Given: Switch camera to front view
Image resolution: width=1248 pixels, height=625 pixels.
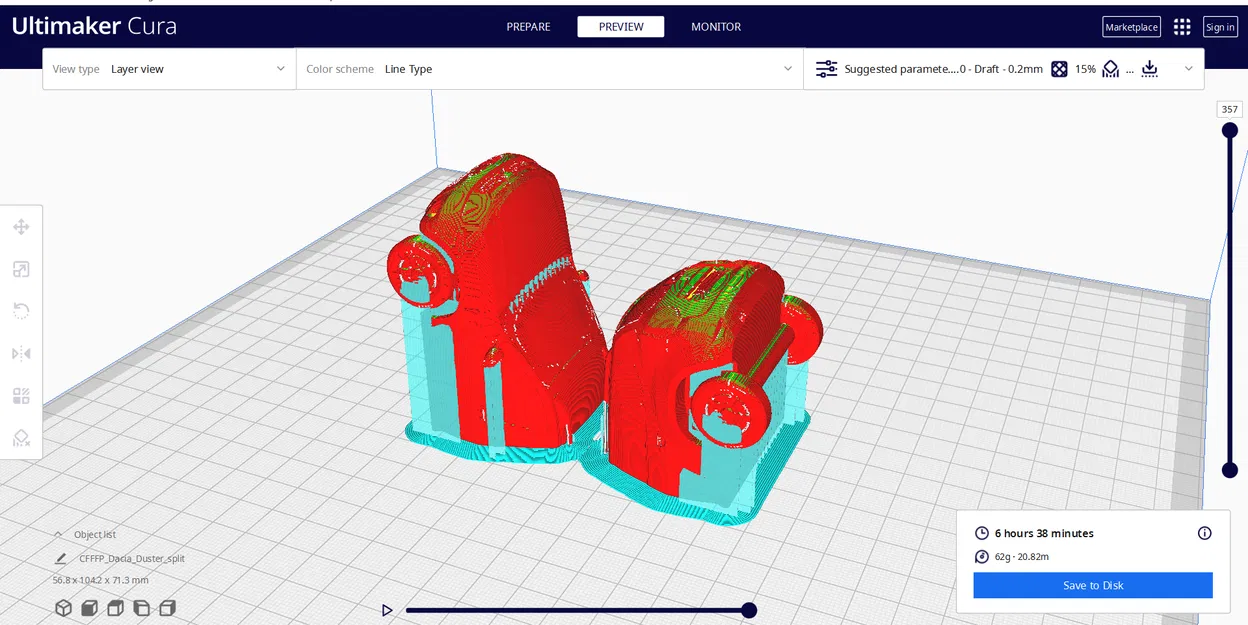Looking at the screenshot, I should point(88,608).
